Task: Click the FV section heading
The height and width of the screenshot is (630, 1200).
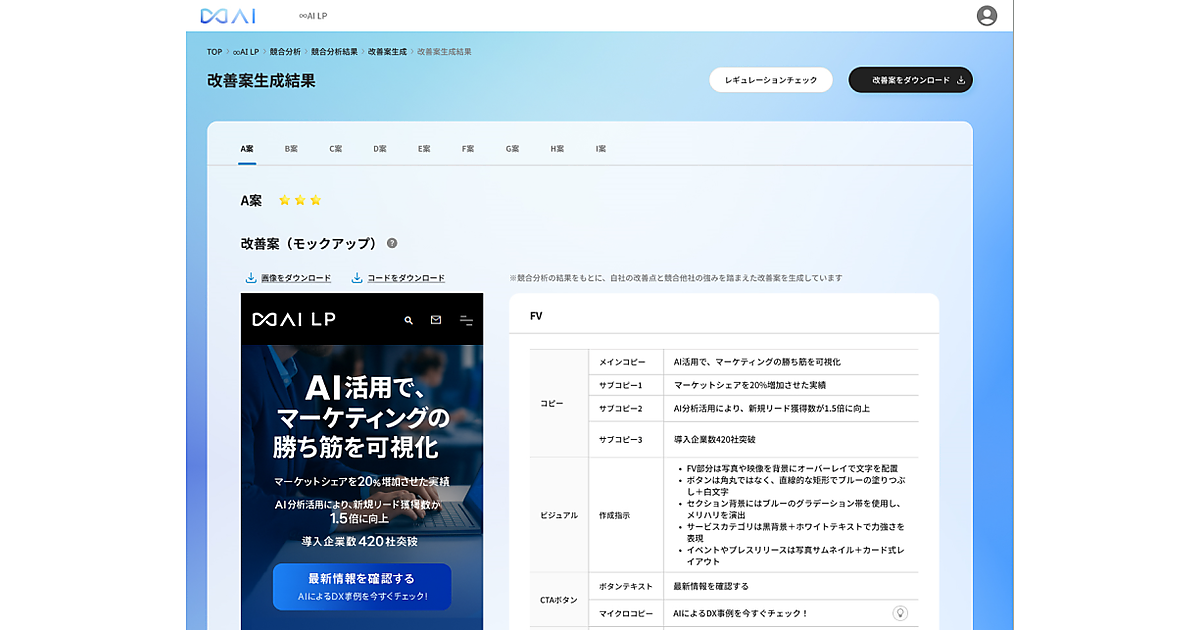Action: 536,316
